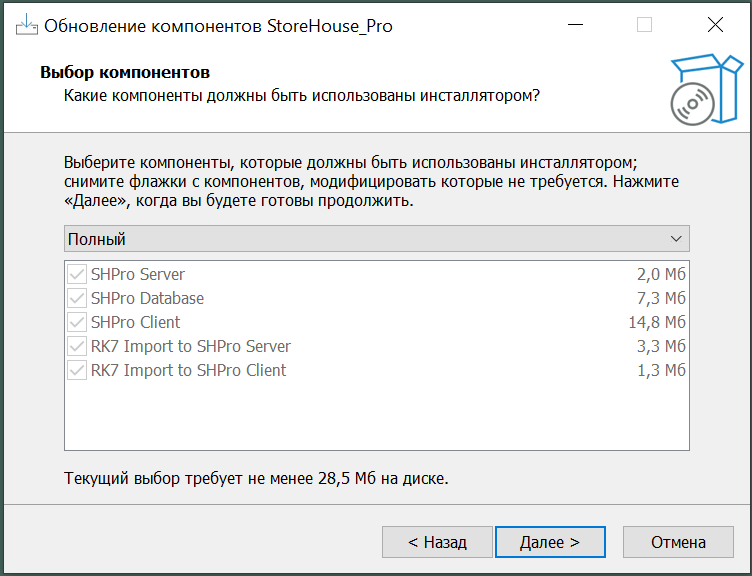752x576 pixels.
Task: Cancel setup with the «Отмена» button
Action: click(678, 542)
